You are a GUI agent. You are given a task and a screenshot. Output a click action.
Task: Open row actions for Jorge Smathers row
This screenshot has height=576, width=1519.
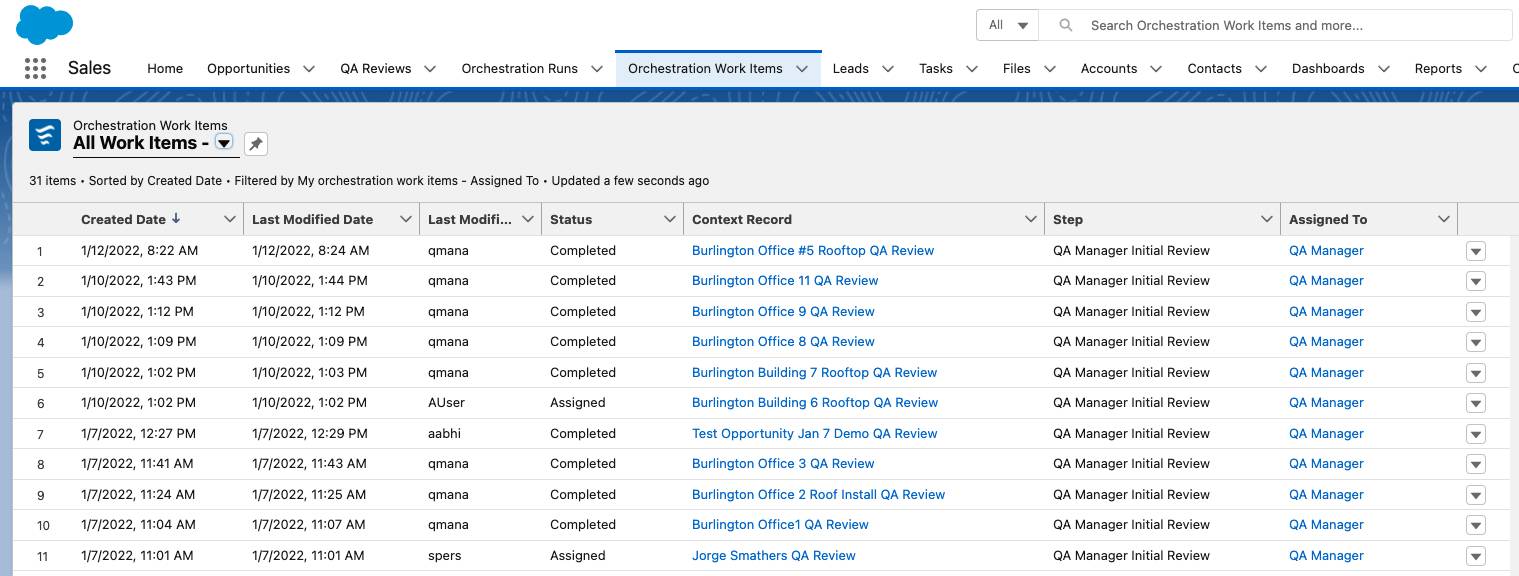pyautogui.click(x=1475, y=556)
